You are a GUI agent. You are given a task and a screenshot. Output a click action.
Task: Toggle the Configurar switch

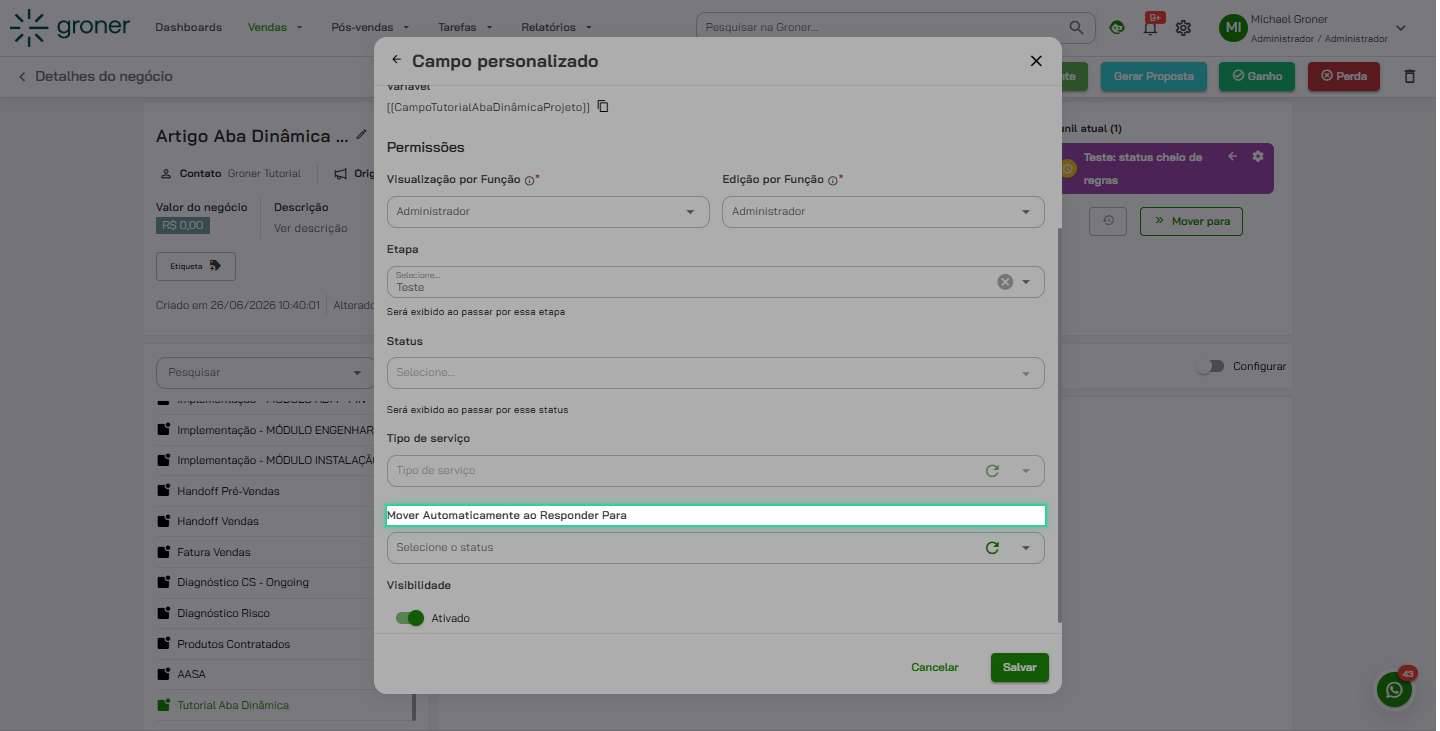coord(1210,366)
